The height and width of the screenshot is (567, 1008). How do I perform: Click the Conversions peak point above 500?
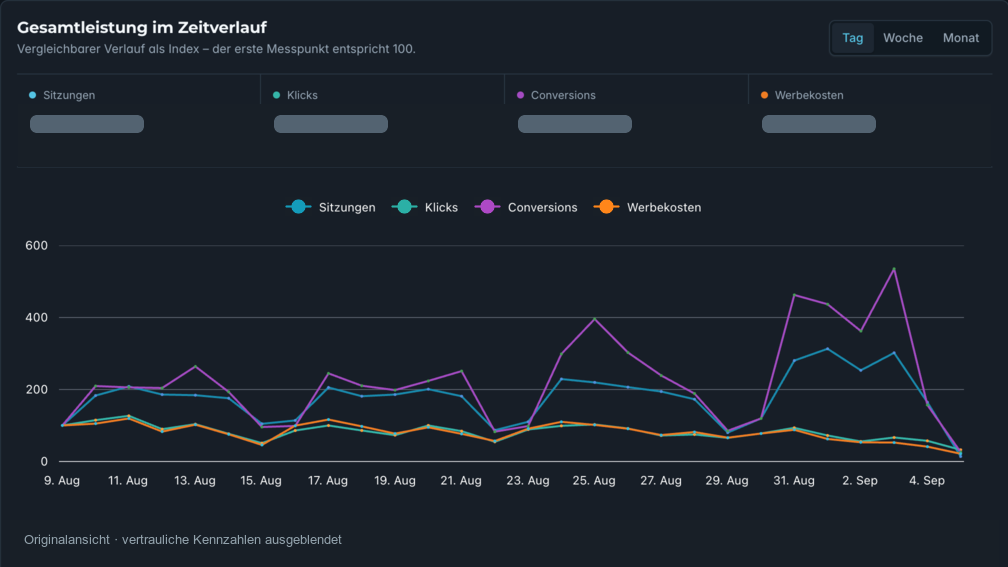click(x=894, y=269)
